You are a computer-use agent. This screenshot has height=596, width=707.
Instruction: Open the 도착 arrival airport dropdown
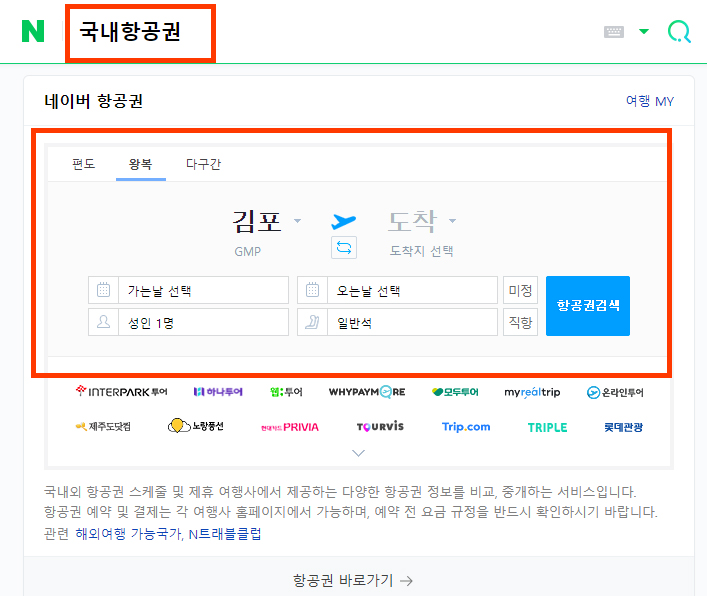click(x=422, y=221)
